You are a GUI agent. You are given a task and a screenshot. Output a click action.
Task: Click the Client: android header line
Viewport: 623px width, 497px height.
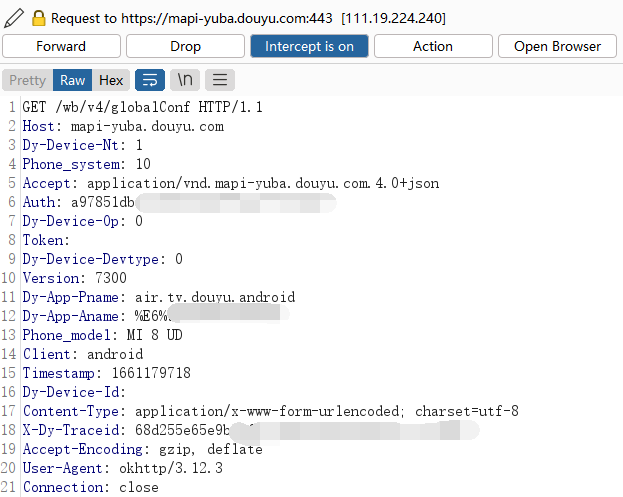point(83,354)
